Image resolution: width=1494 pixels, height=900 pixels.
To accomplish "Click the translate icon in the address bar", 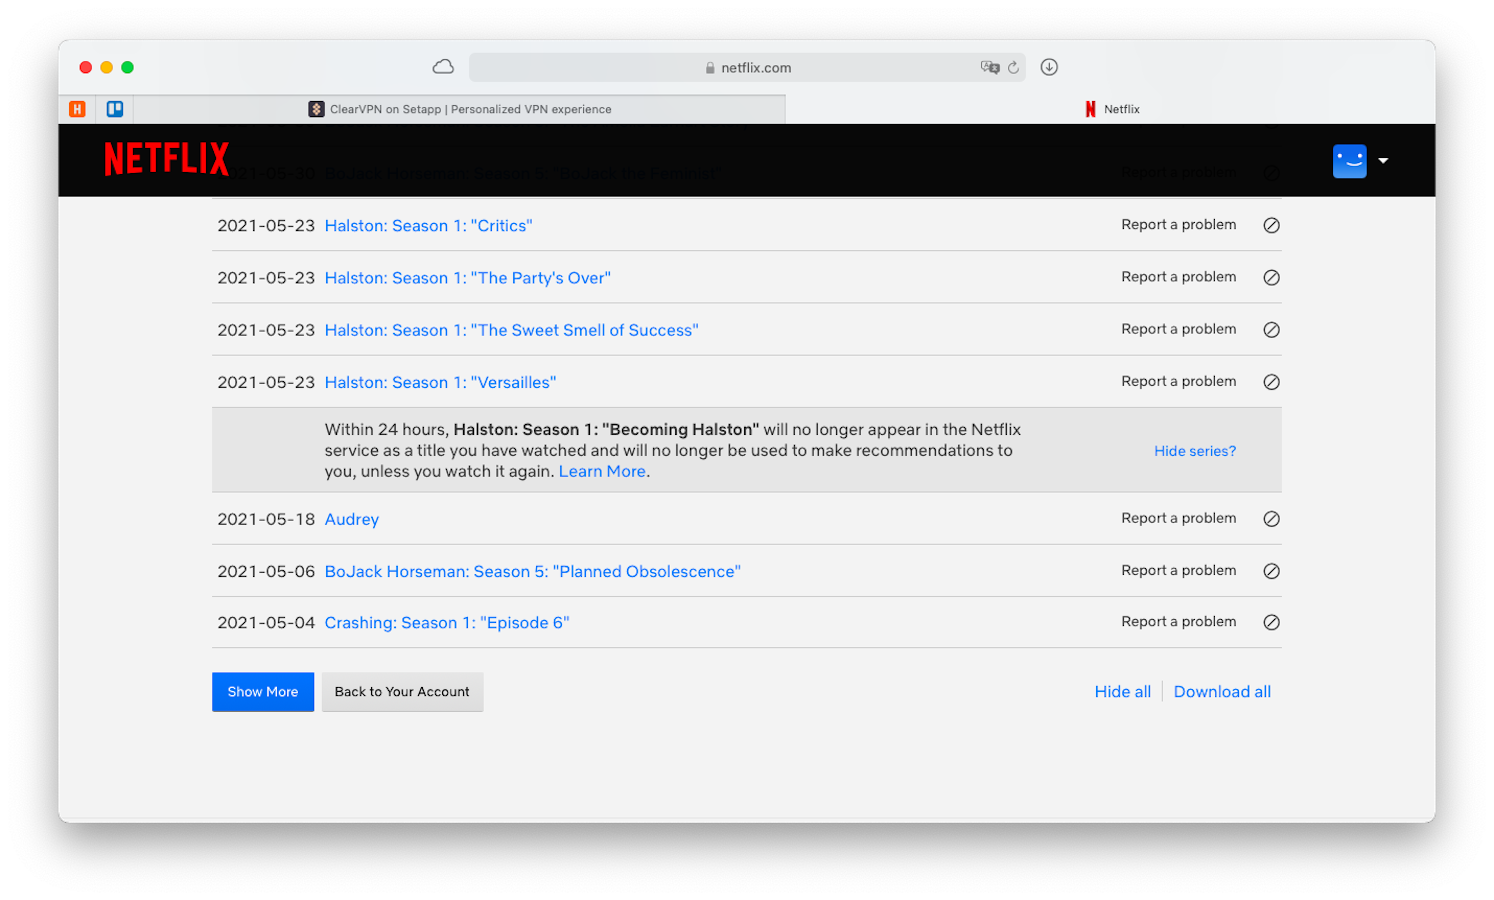I will tap(989, 67).
